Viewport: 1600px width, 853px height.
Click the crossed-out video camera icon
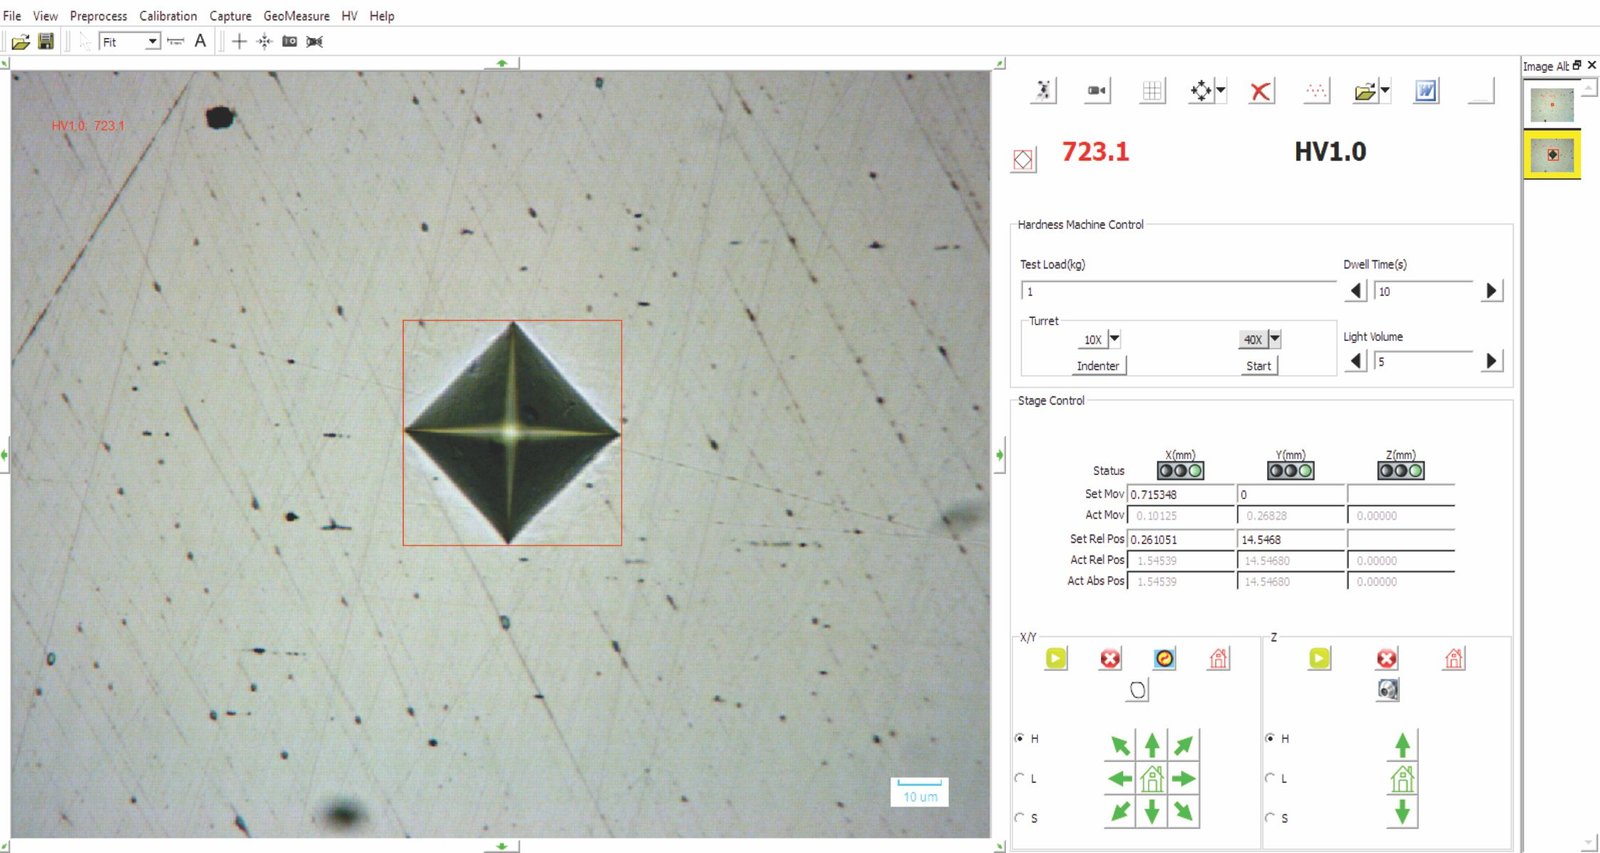[314, 41]
